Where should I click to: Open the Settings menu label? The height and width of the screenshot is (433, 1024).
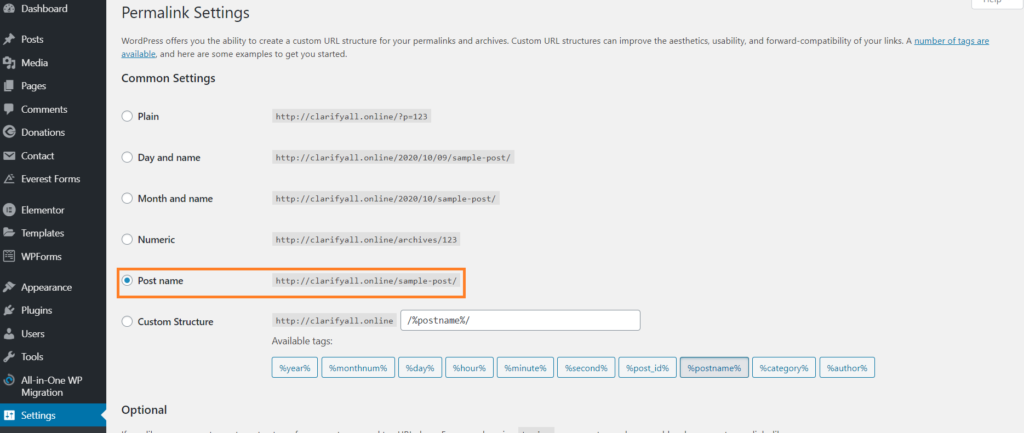click(x=38, y=415)
